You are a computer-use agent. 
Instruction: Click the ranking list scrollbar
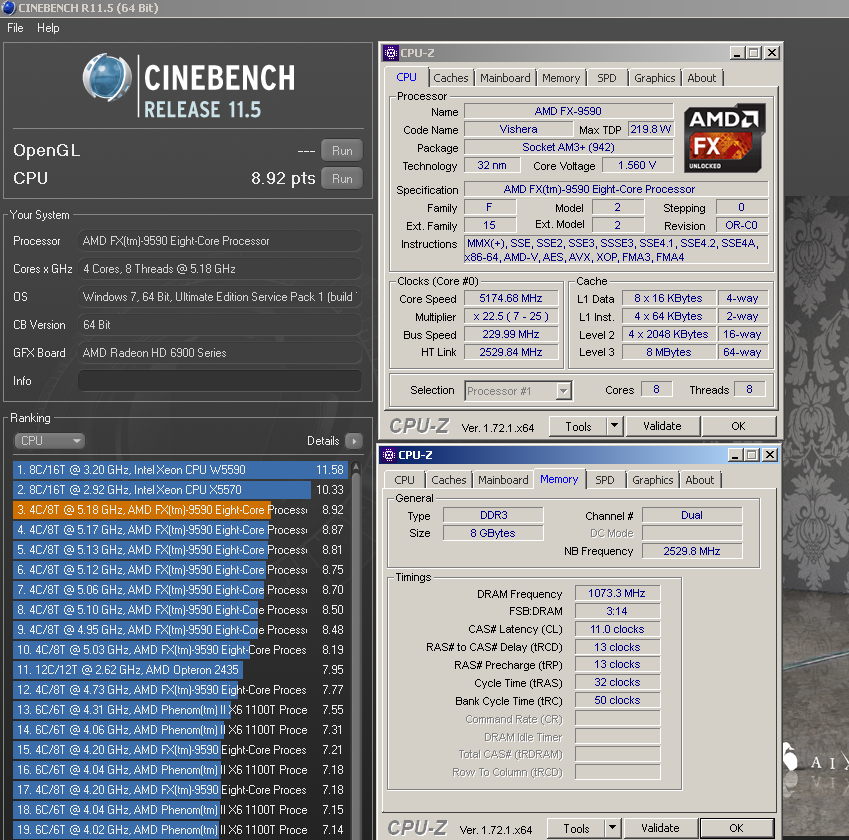[x=356, y=650]
